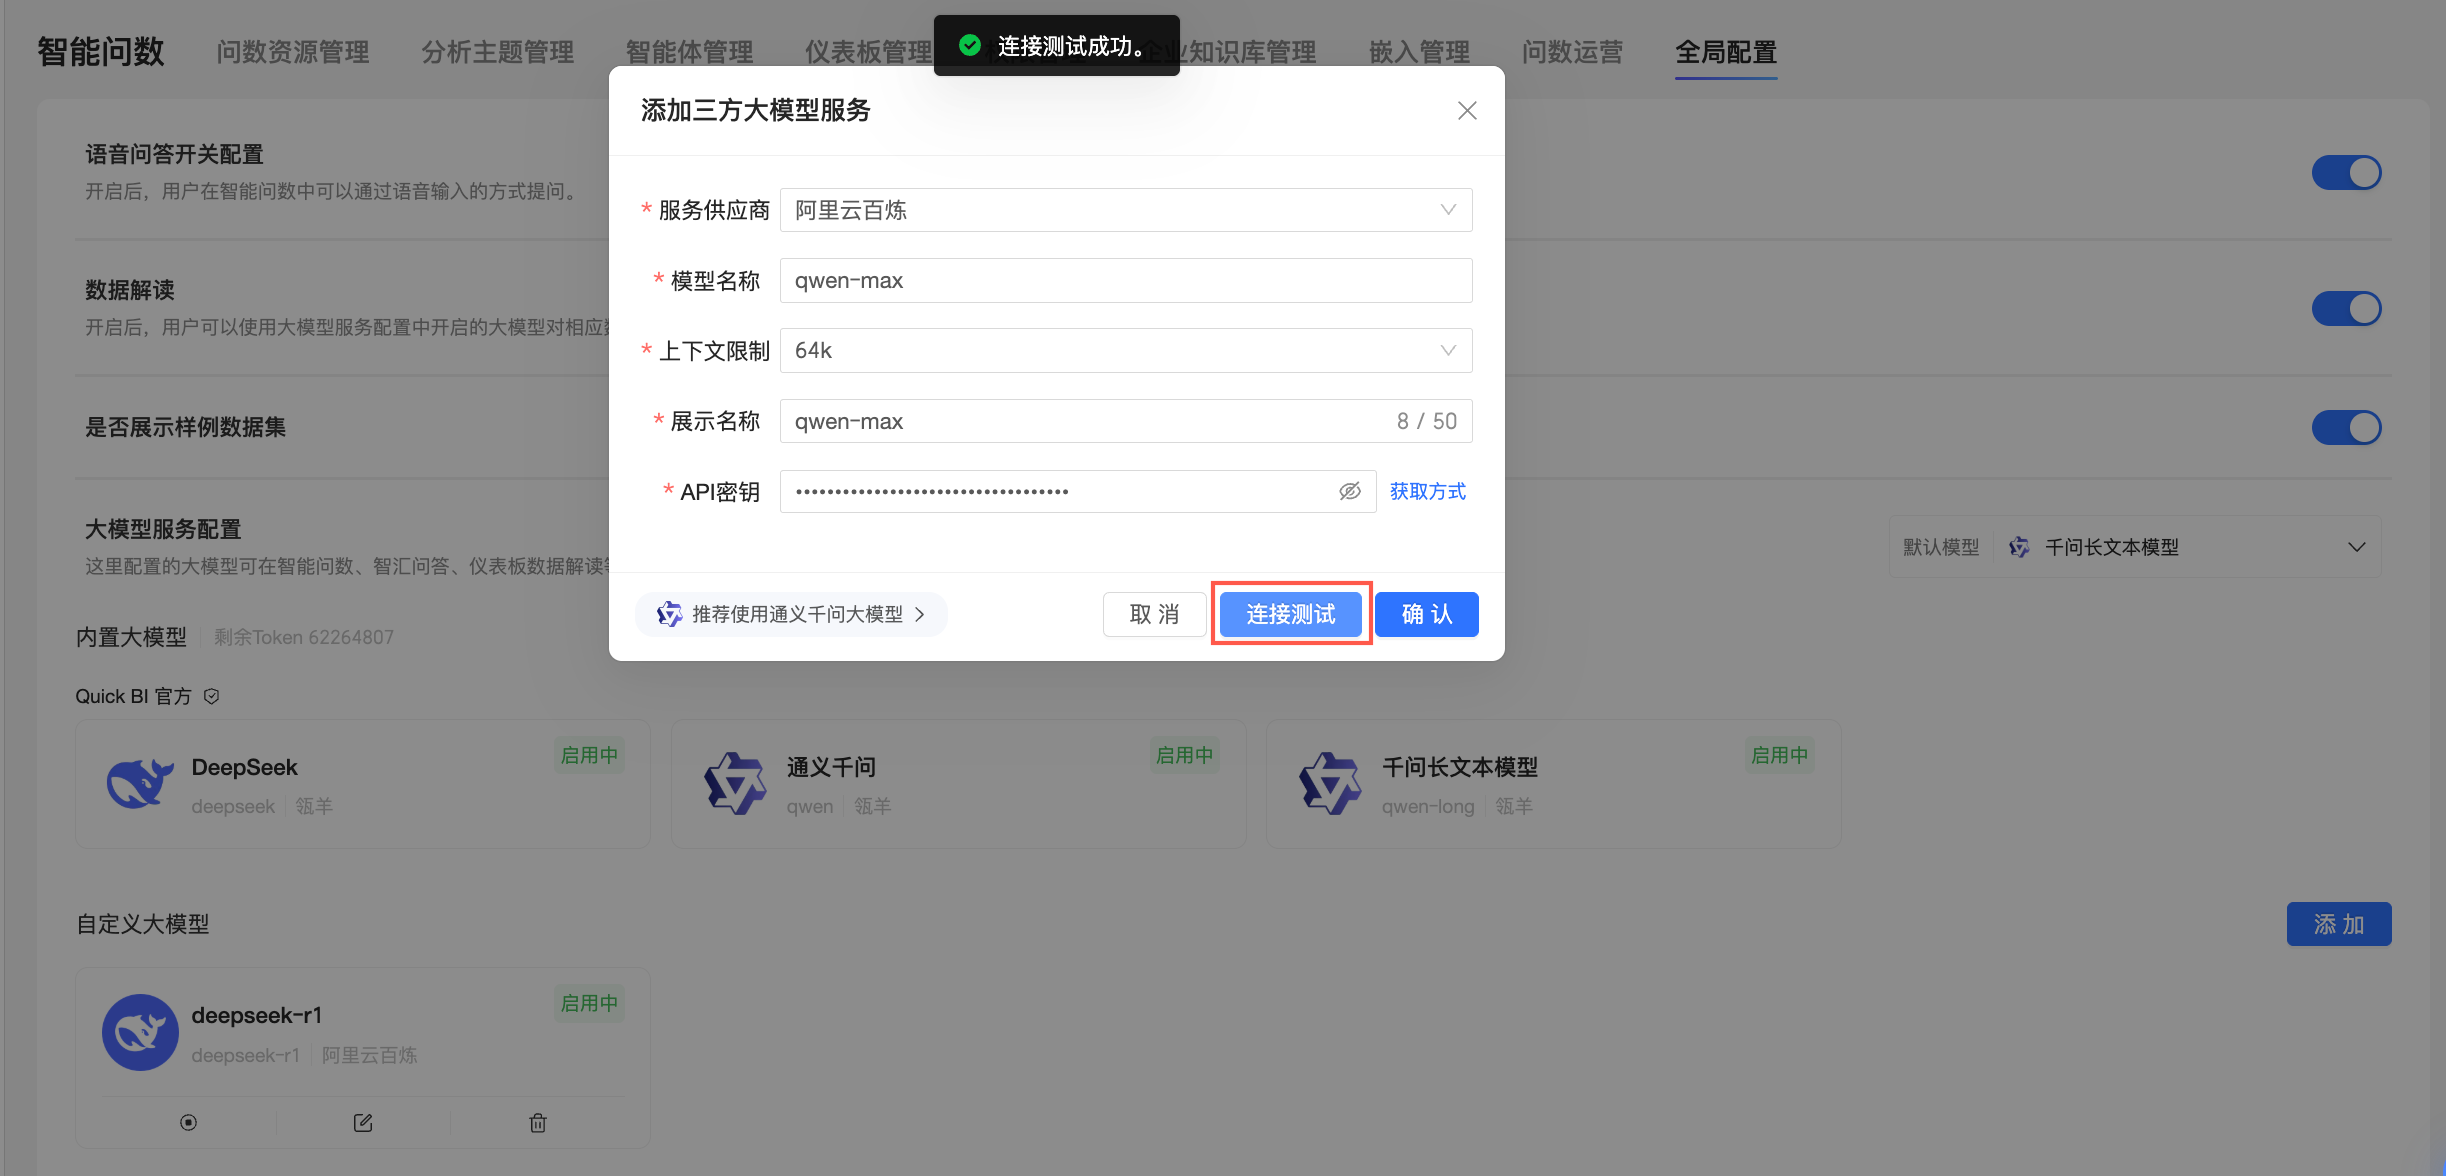Click the 剩余Token 62264807 text
This screenshot has height=1176, width=2446.
(304, 637)
